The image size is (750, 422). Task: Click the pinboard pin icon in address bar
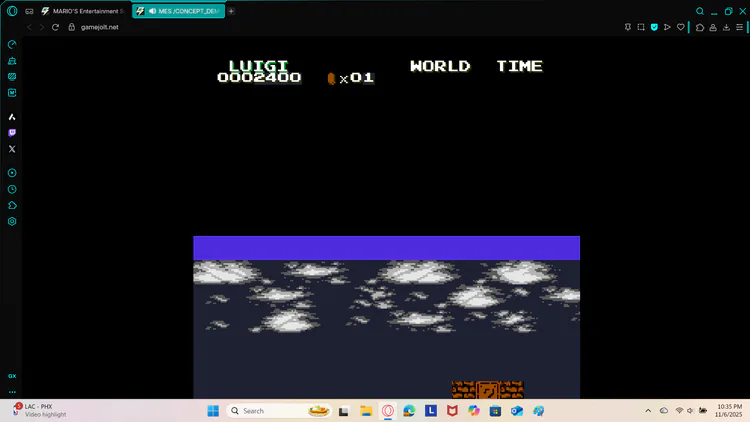tap(628, 27)
